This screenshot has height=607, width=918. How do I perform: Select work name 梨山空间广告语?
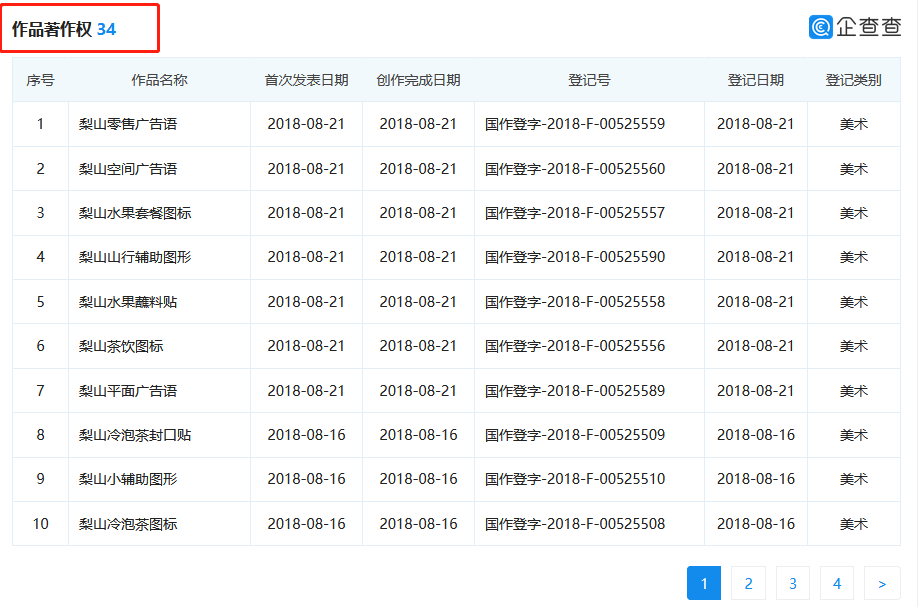[128, 169]
